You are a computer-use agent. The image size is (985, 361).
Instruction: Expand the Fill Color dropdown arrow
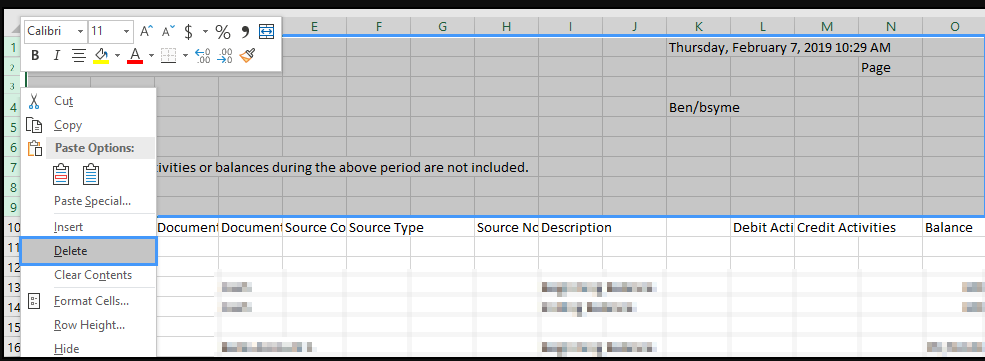point(117,55)
